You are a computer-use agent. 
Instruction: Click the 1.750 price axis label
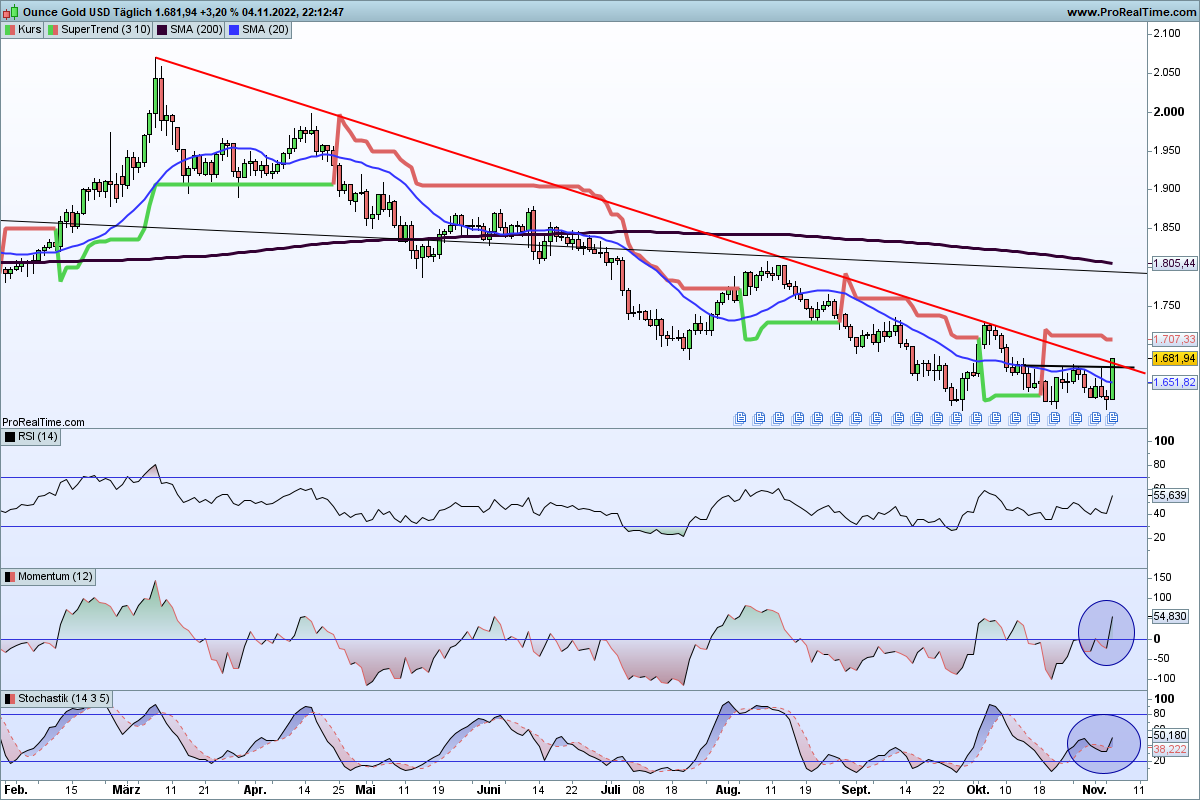click(1166, 305)
